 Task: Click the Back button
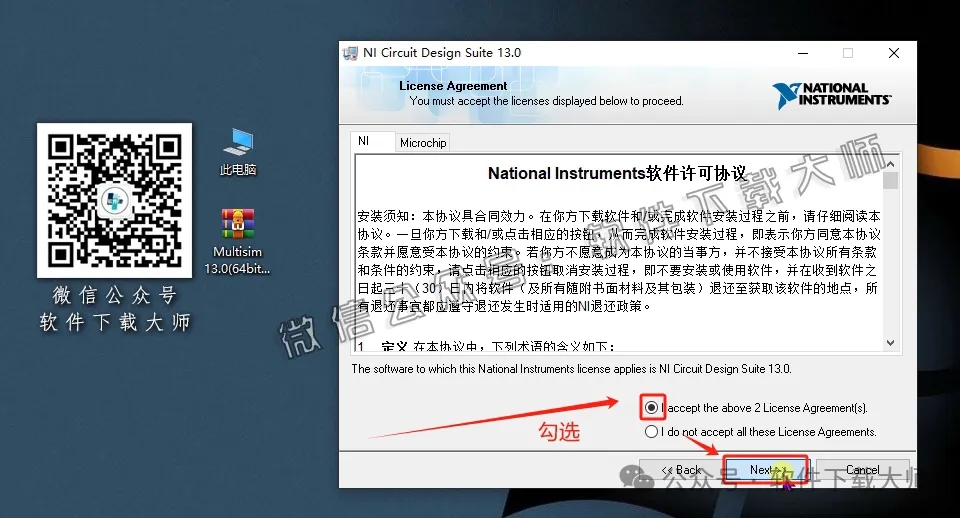tap(680, 470)
